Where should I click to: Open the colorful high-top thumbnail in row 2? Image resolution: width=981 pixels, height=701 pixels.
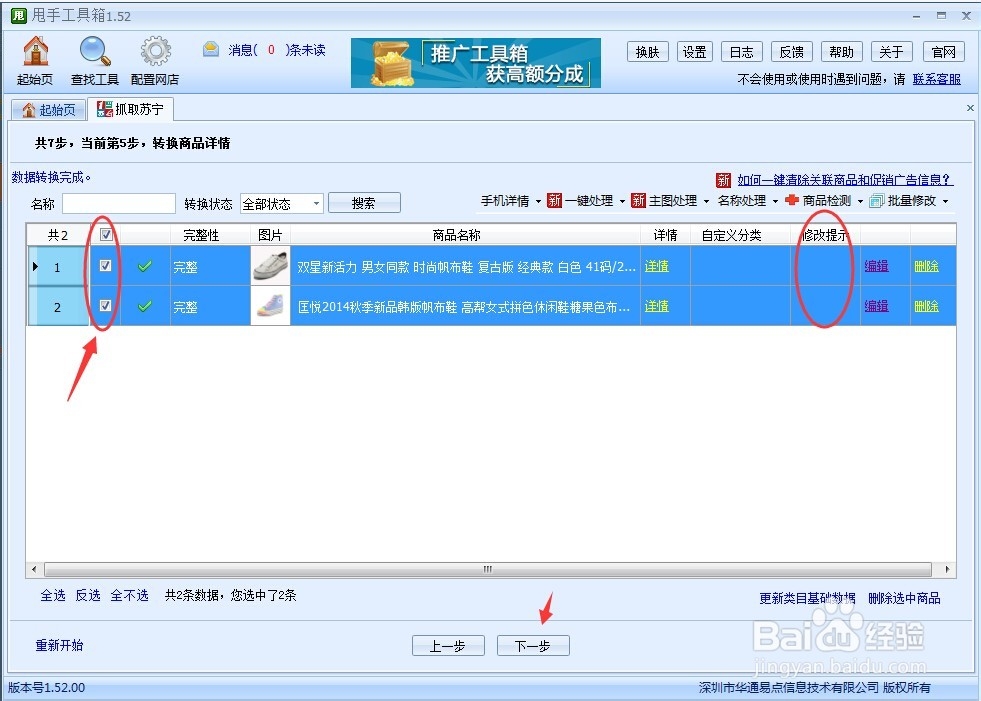[270, 305]
